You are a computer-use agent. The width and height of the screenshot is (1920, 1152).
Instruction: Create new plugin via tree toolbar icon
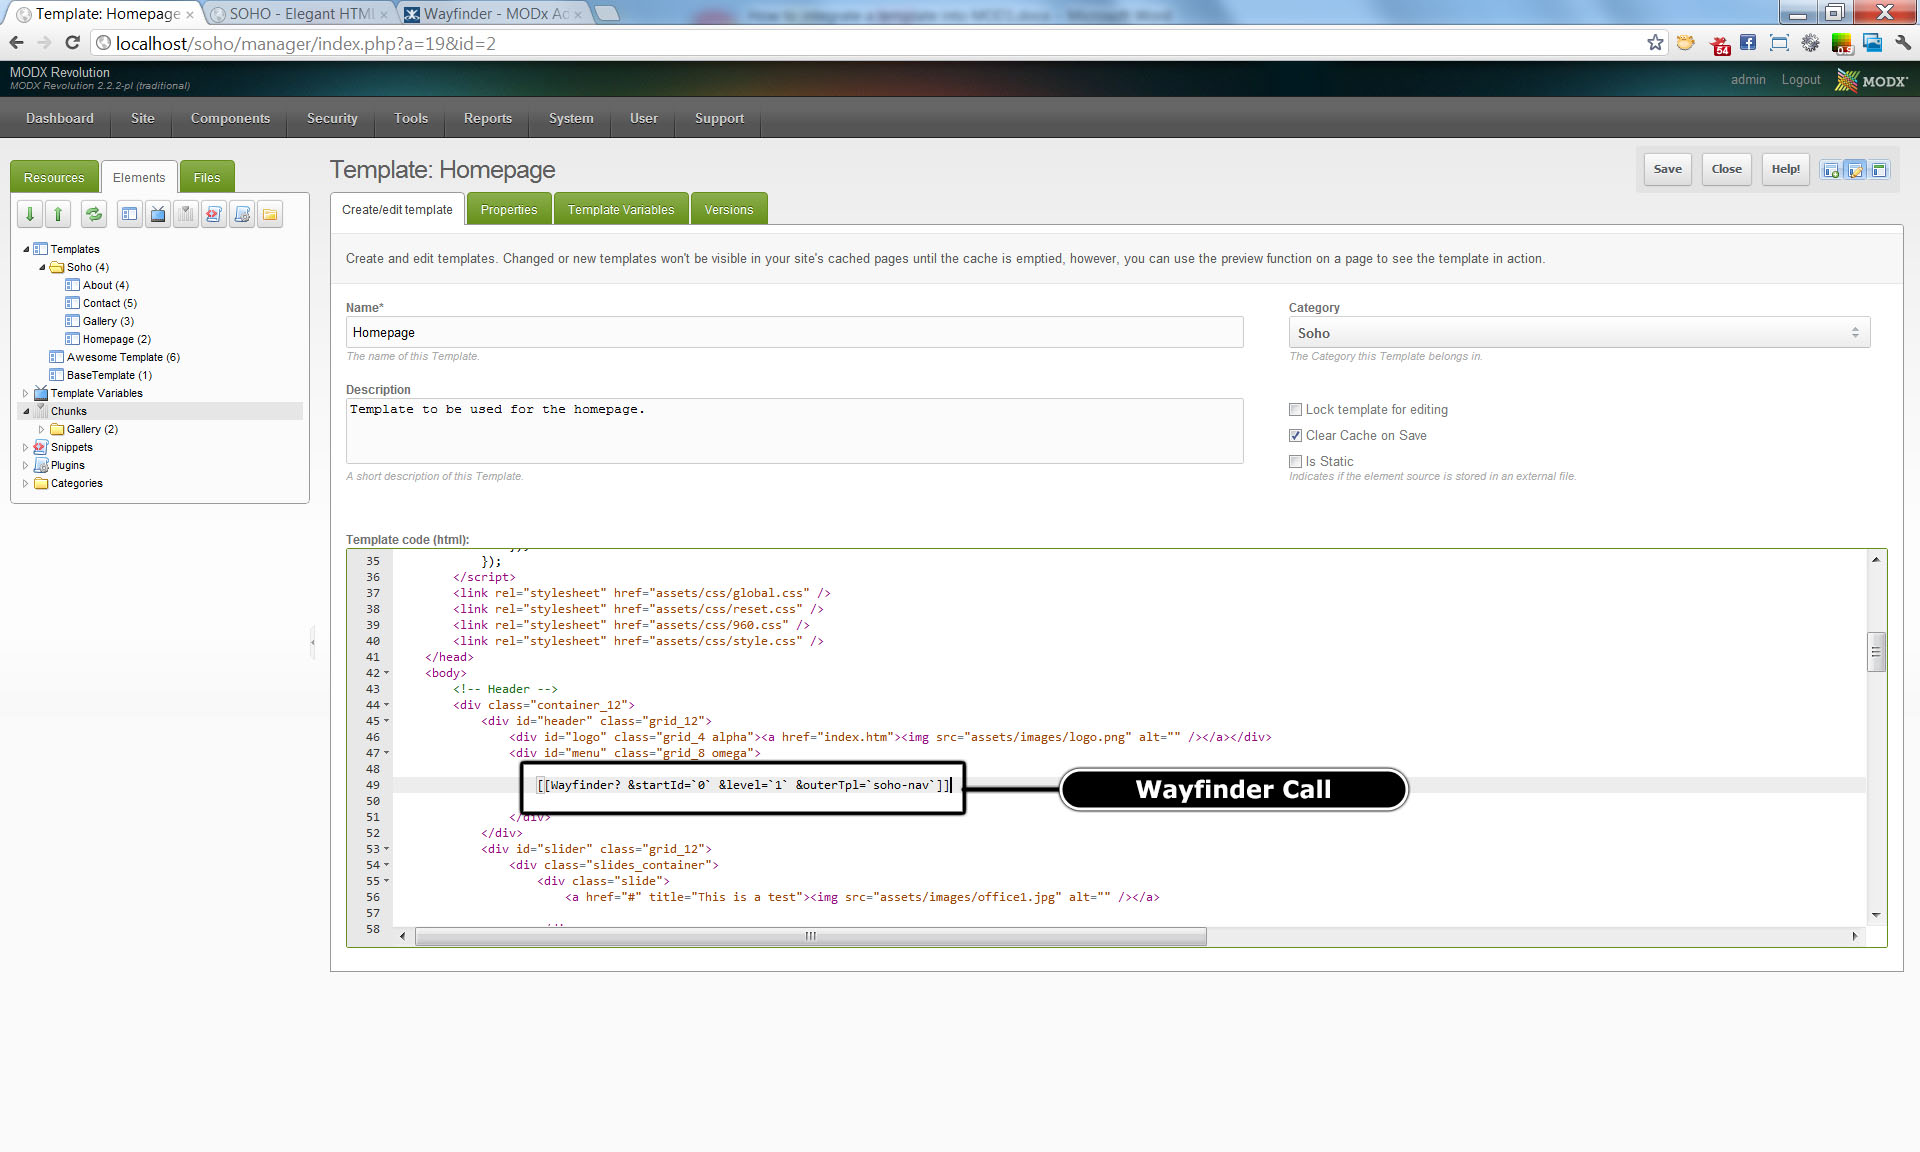coord(242,214)
